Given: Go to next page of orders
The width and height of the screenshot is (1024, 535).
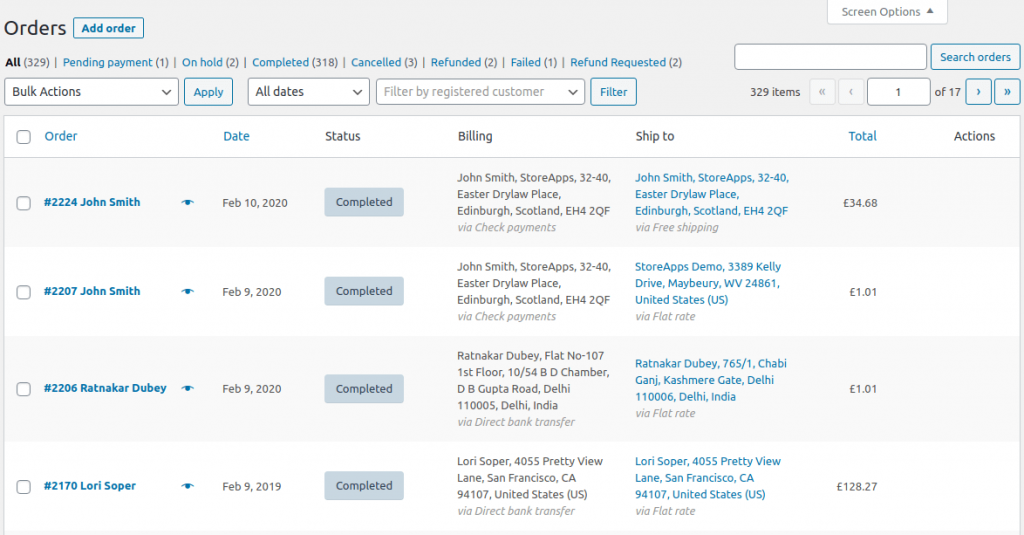Looking at the screenshot, I should point(978,92).
